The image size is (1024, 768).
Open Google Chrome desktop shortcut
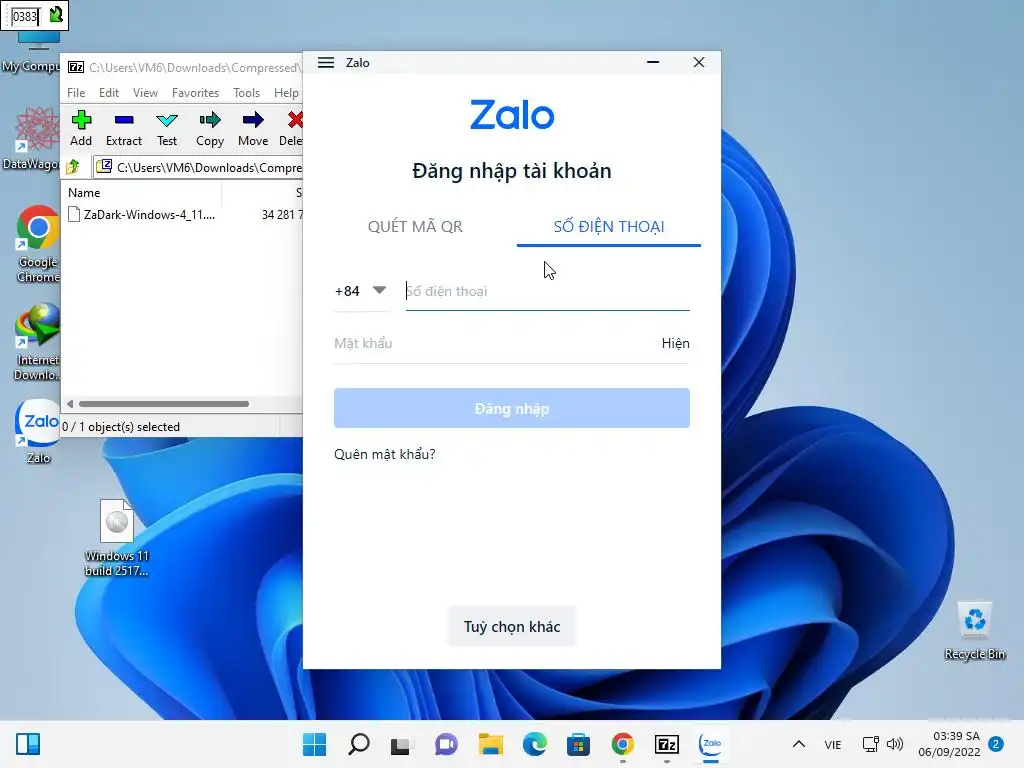pos(38,244)
